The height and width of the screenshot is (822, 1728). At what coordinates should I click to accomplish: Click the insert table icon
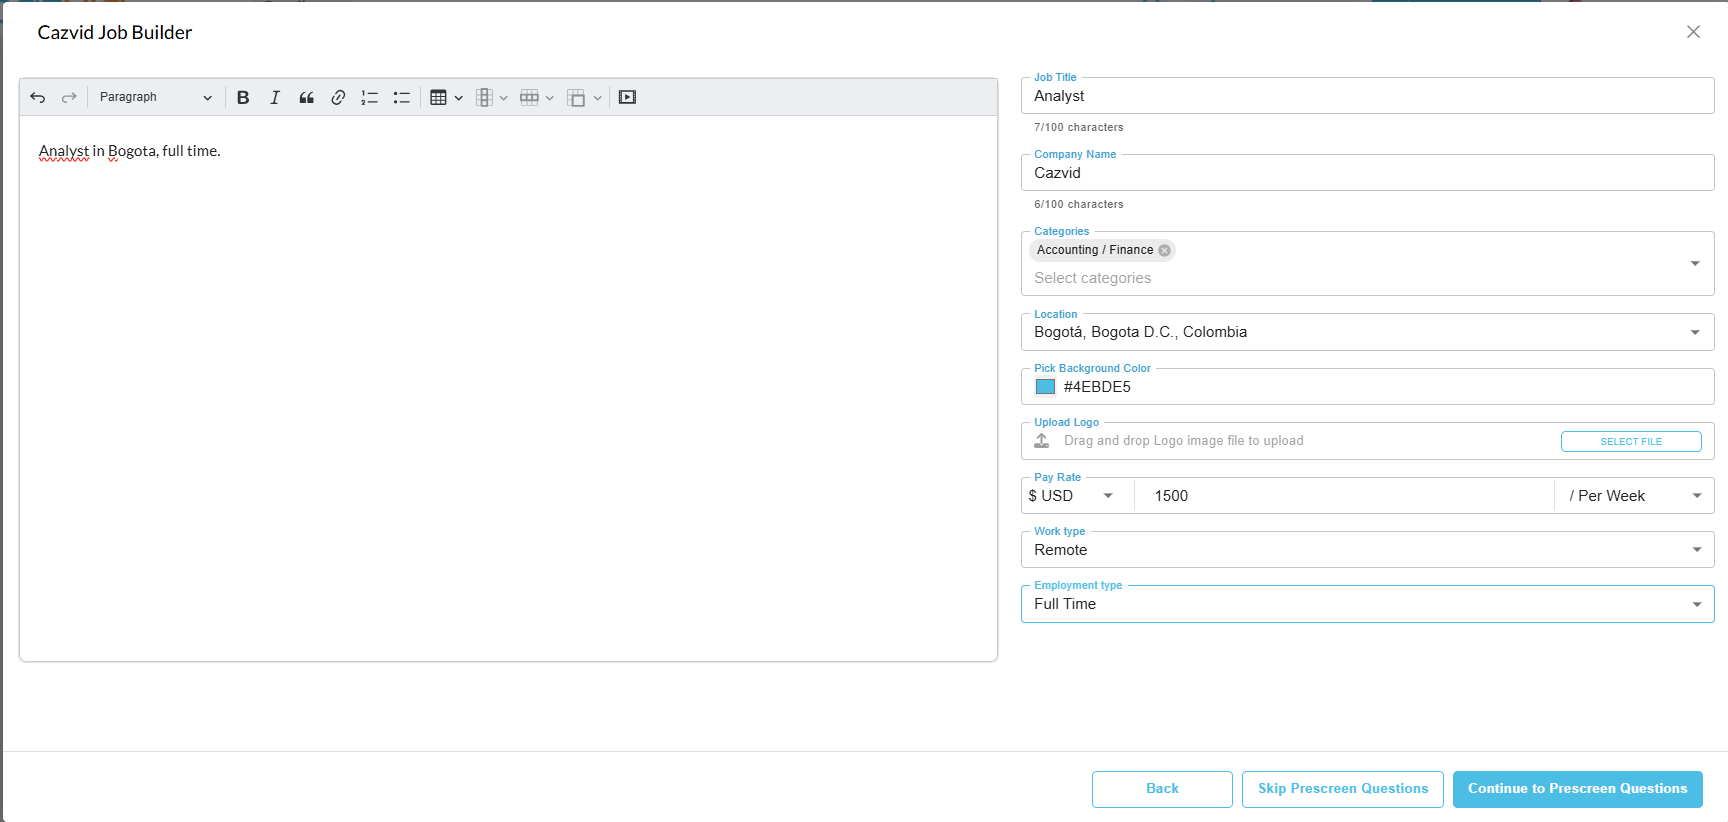(438, 97)
